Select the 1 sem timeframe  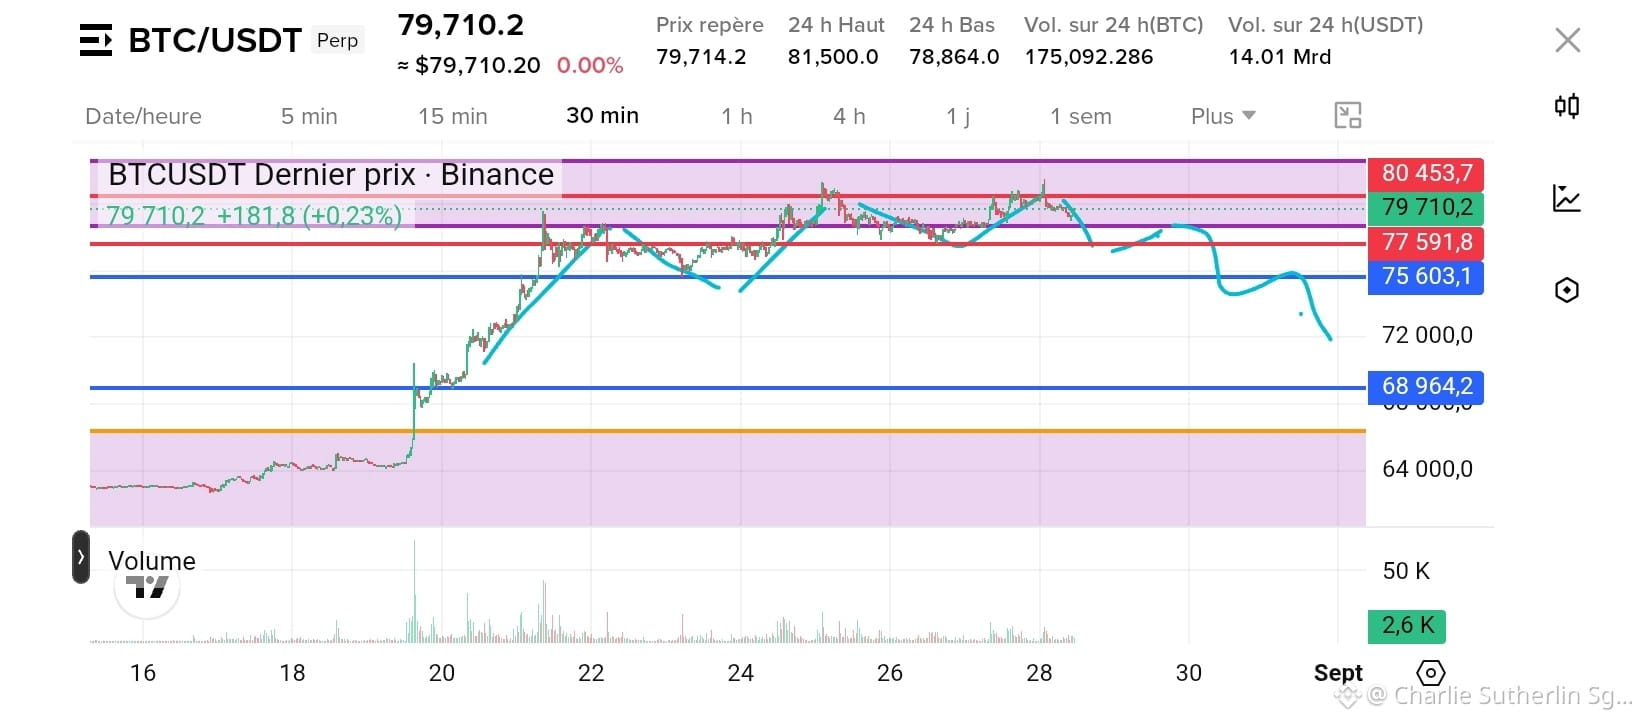(x=1081, y=116)
